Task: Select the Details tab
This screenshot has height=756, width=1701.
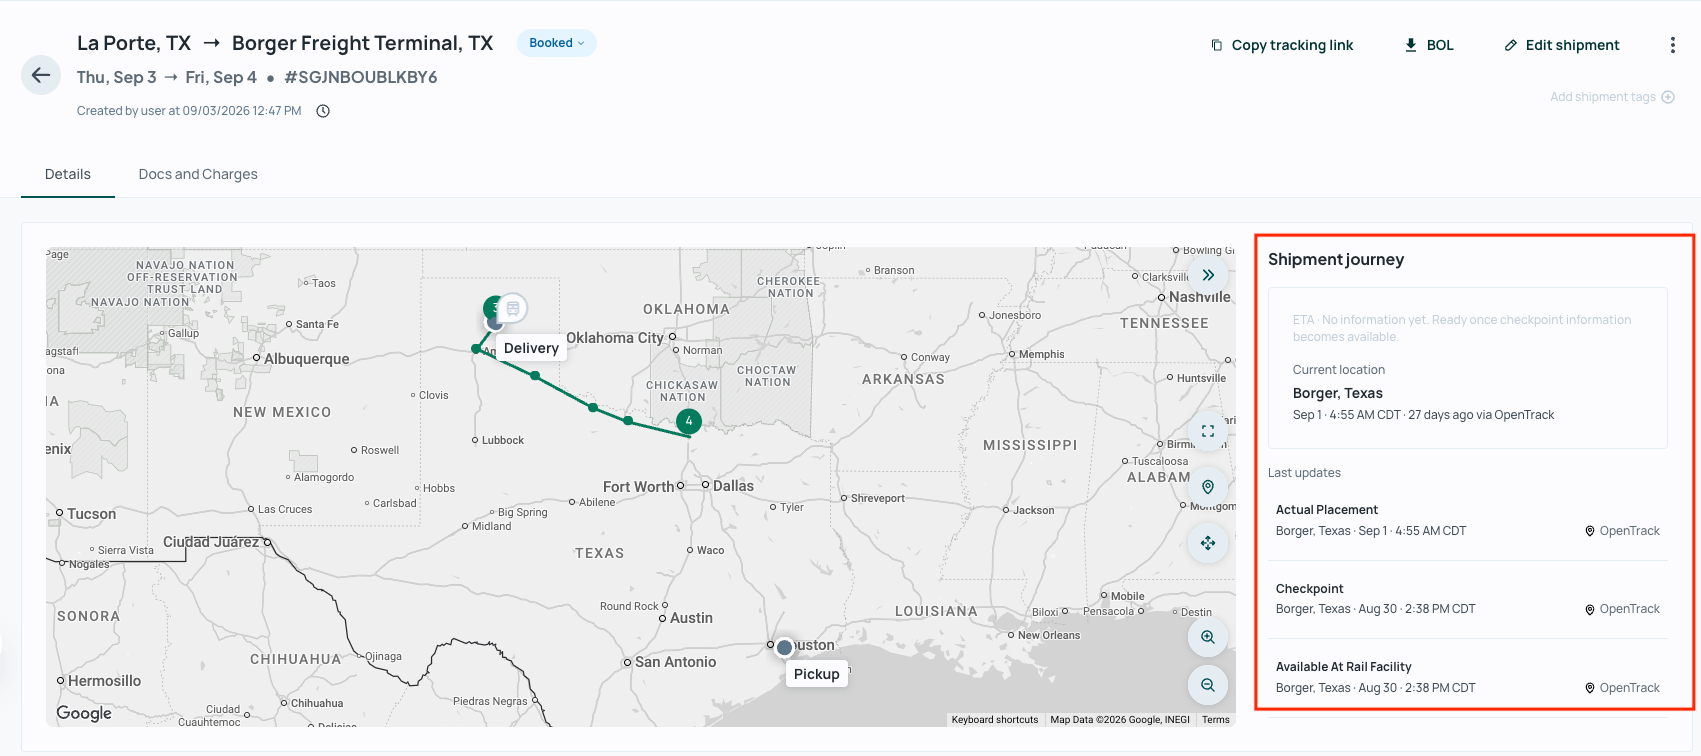Action: (x=68, y=174)
